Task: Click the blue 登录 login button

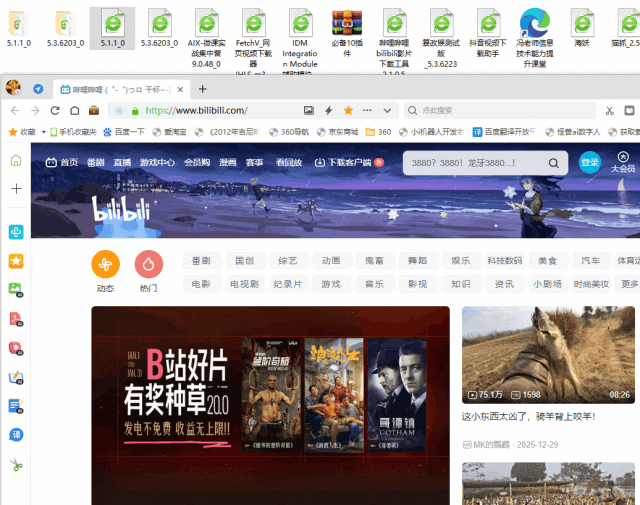Action: coord(590,162)
